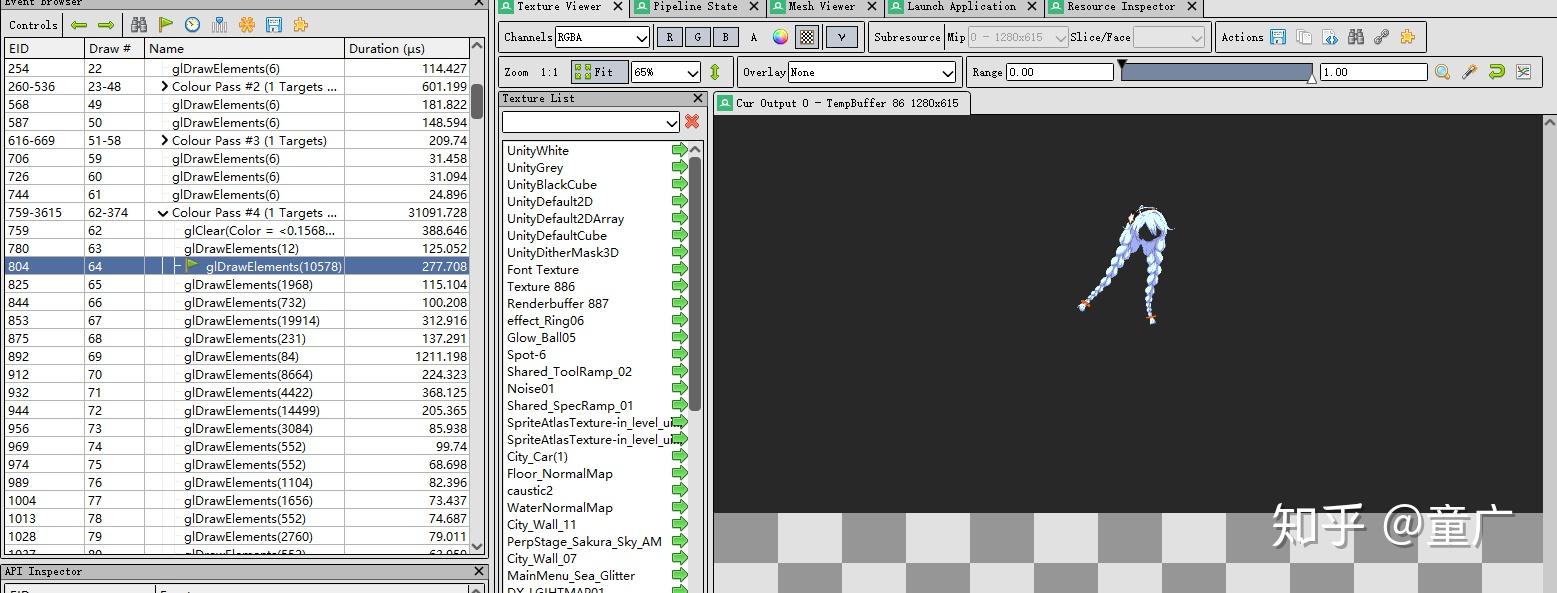
Task: Click the clock timing icon in the Controls toolbar
Action: [x=191, y=24]
